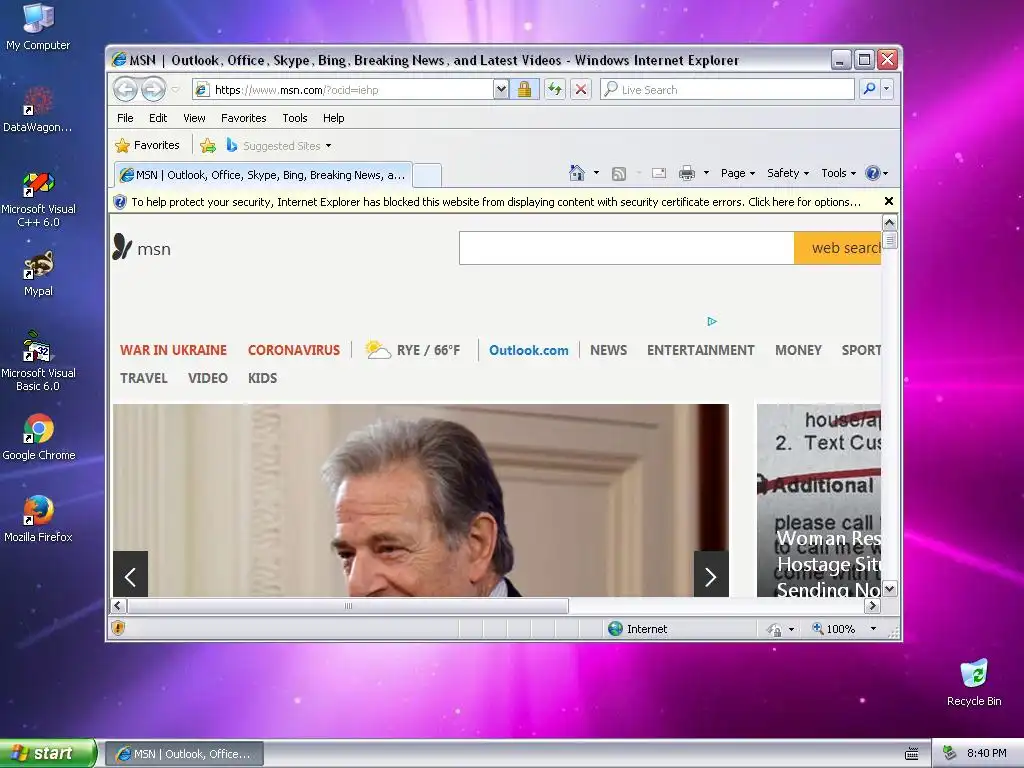Click the Home toolbar icon
This screenshot has width=1024, height=768.
pyautogui.click(x=577, y=173)
